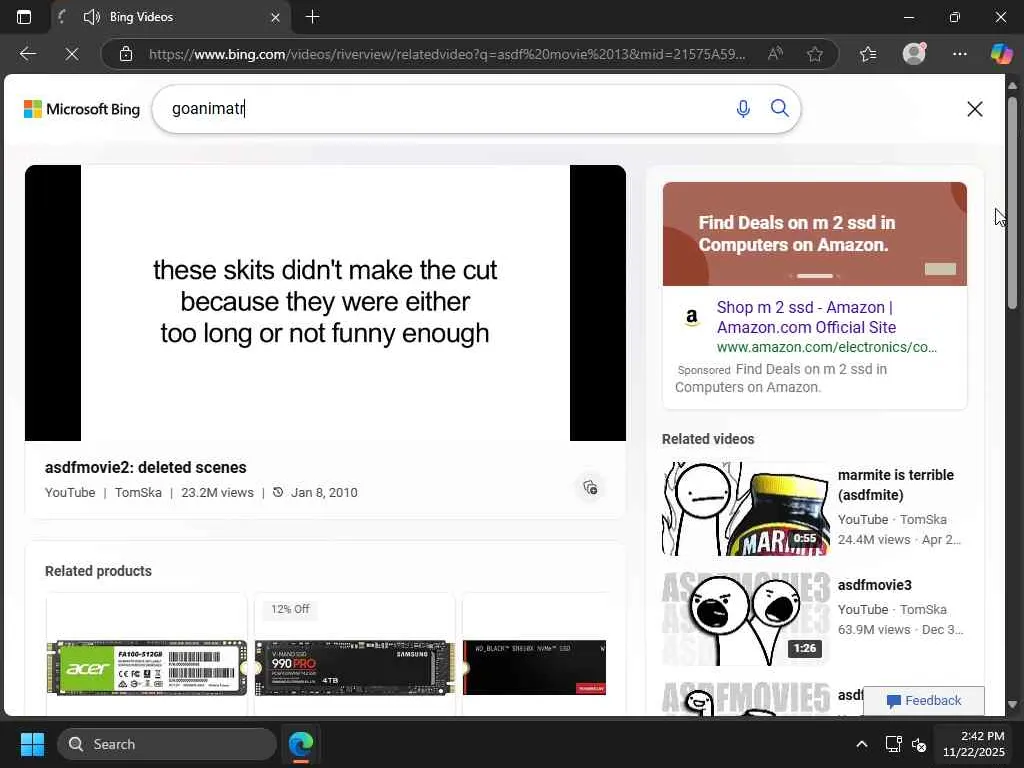The height and width of the screenshot is (768, 1024).
Task: Open Microsoft Edge from taskbar
Action: [301, 744]
